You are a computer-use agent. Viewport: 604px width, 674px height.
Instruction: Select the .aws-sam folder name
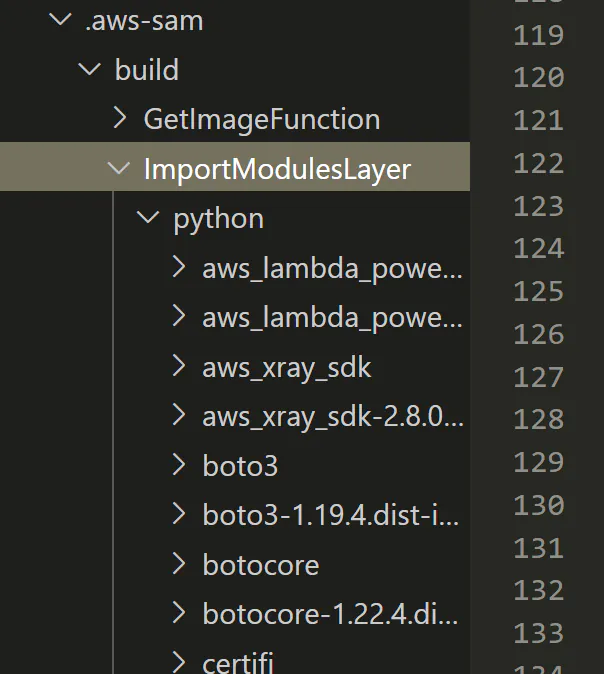coord(144,21)
